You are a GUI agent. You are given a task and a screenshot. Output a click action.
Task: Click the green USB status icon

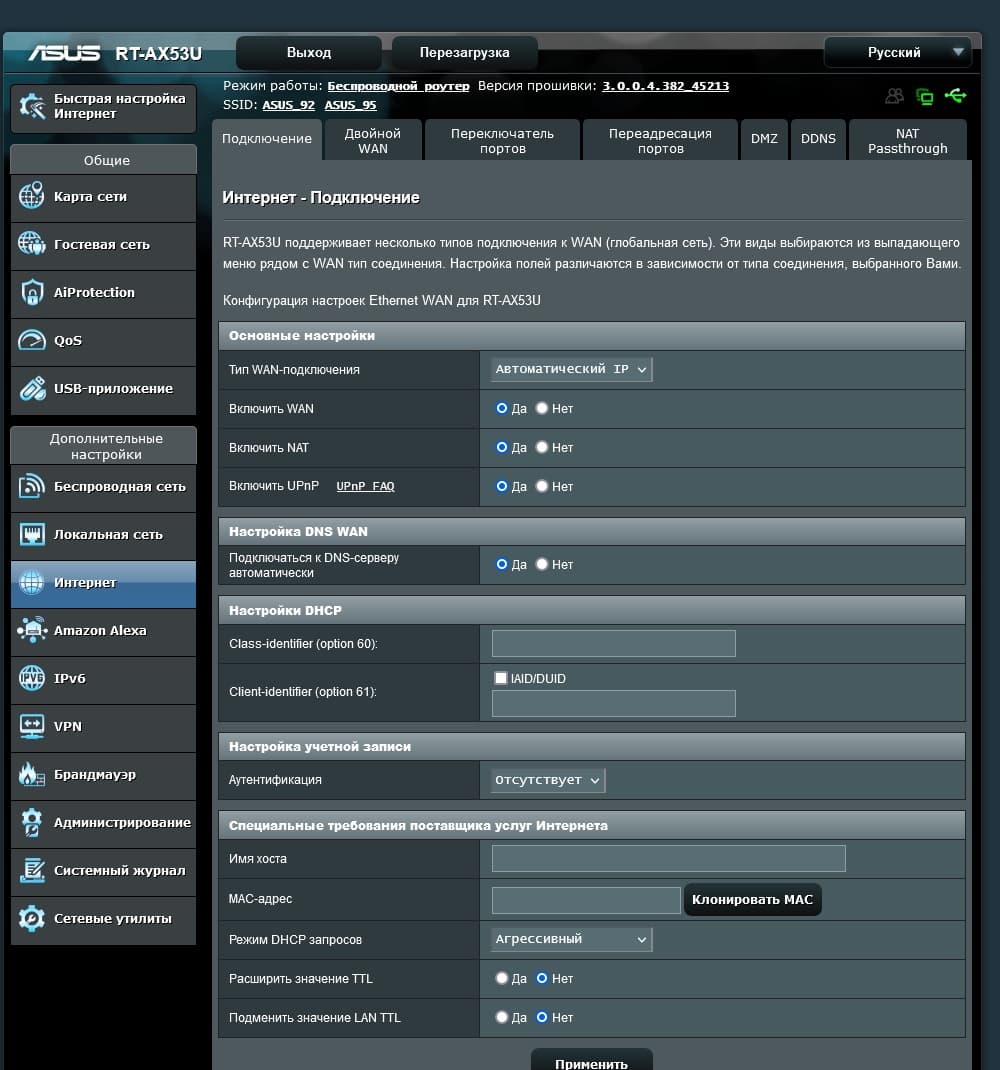[x=955, y=96]
